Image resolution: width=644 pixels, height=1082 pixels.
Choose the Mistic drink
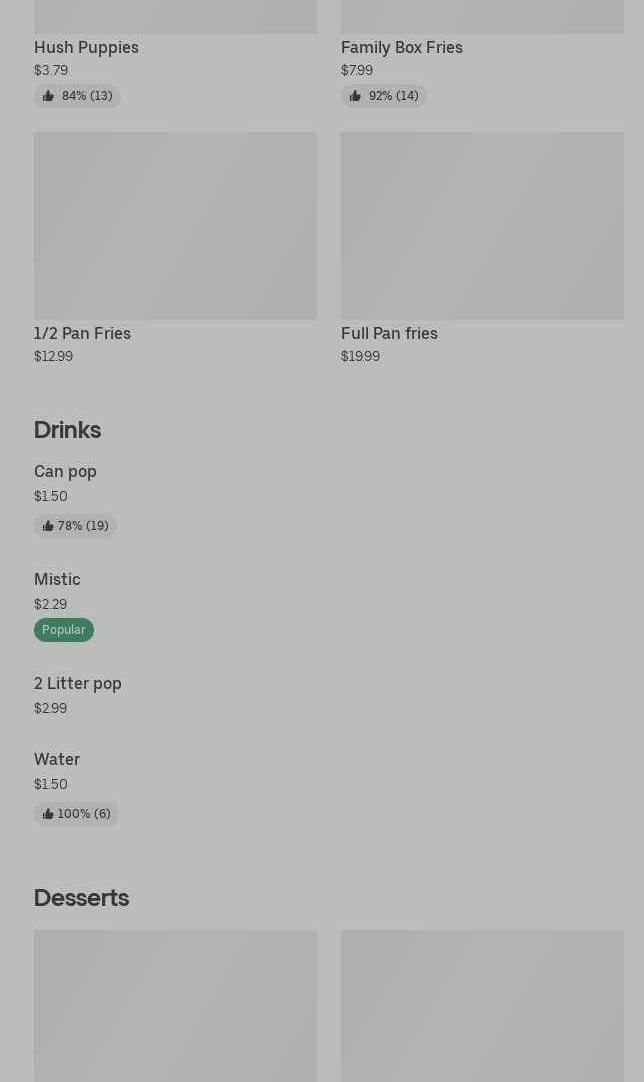pos(57,579)
